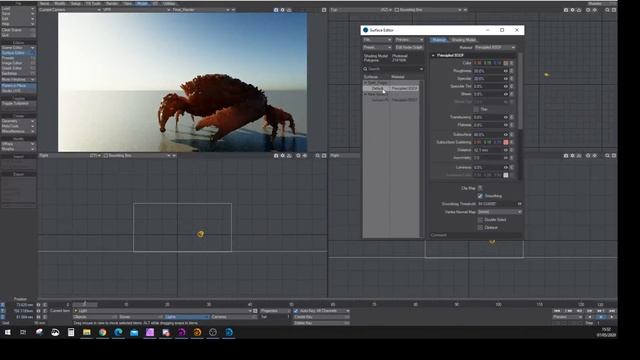Open the Setup menu tab
This screenshot has height=360, width=640.
point(76,3)
